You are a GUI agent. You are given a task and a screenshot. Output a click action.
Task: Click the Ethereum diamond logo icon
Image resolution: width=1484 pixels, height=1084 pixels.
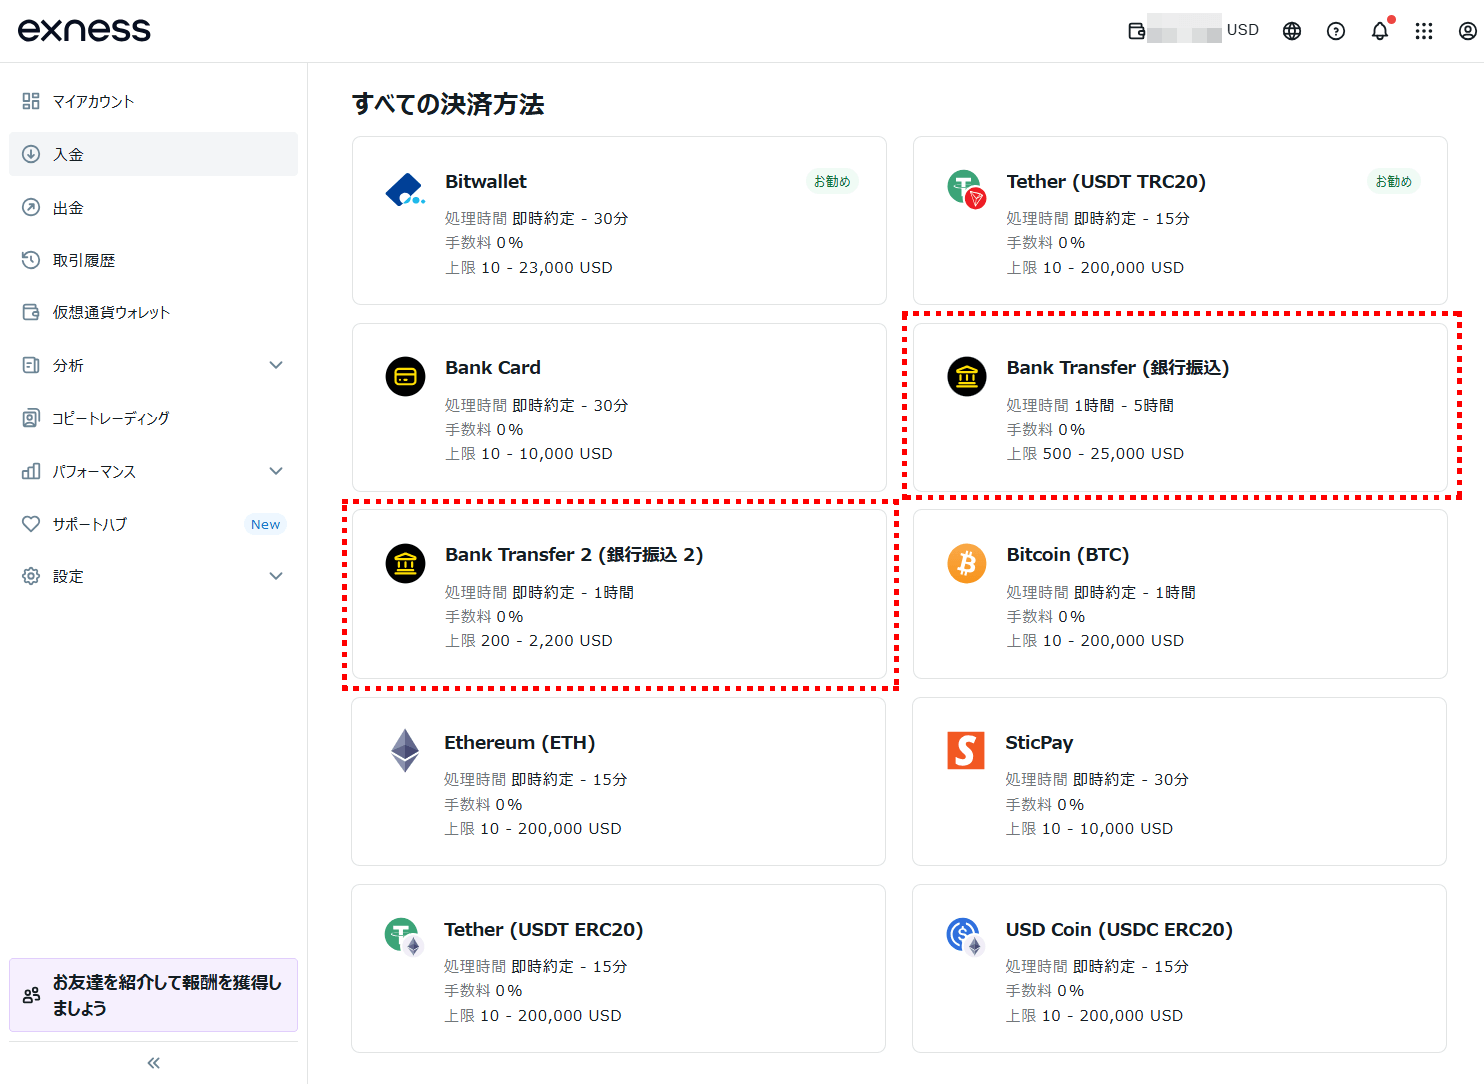405,751
